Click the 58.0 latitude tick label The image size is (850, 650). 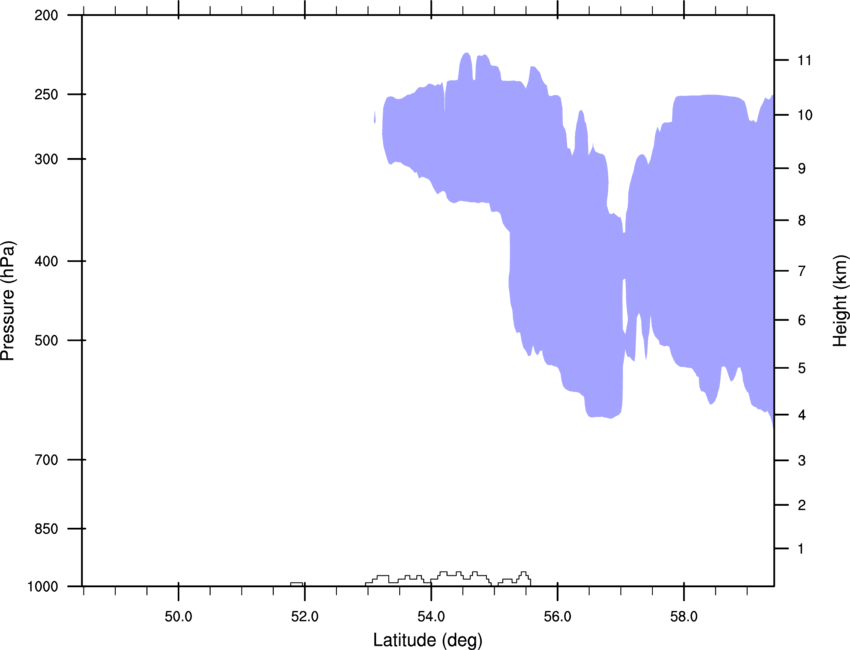[684, 617]
